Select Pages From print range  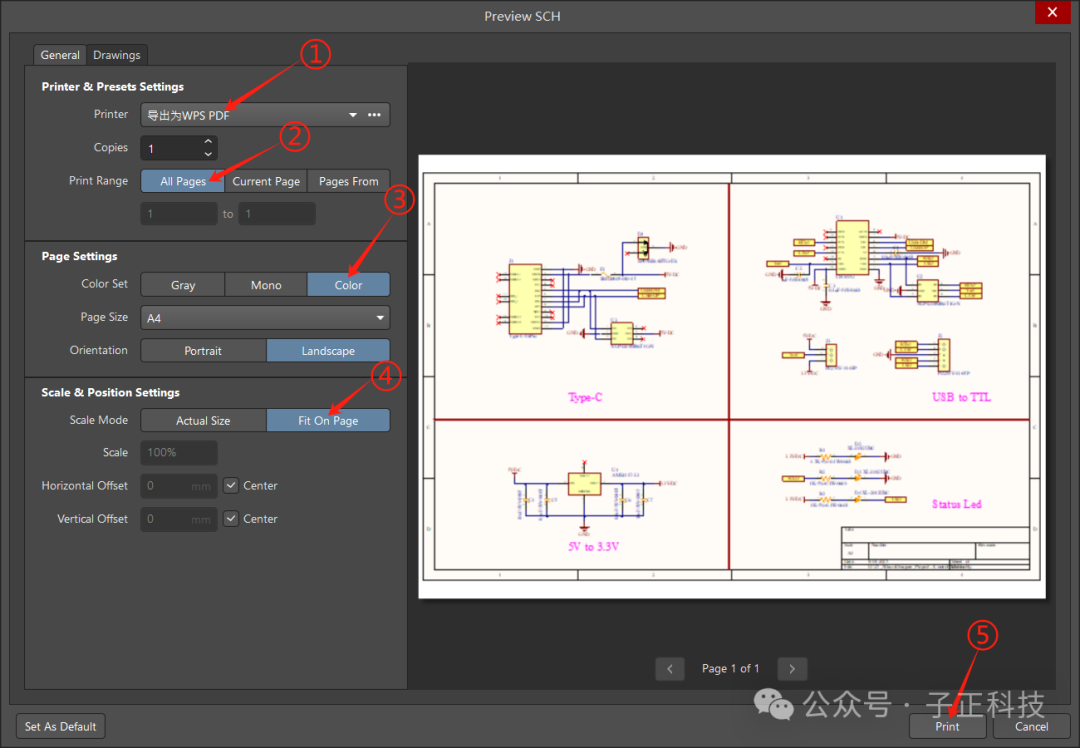coord(349,181)
